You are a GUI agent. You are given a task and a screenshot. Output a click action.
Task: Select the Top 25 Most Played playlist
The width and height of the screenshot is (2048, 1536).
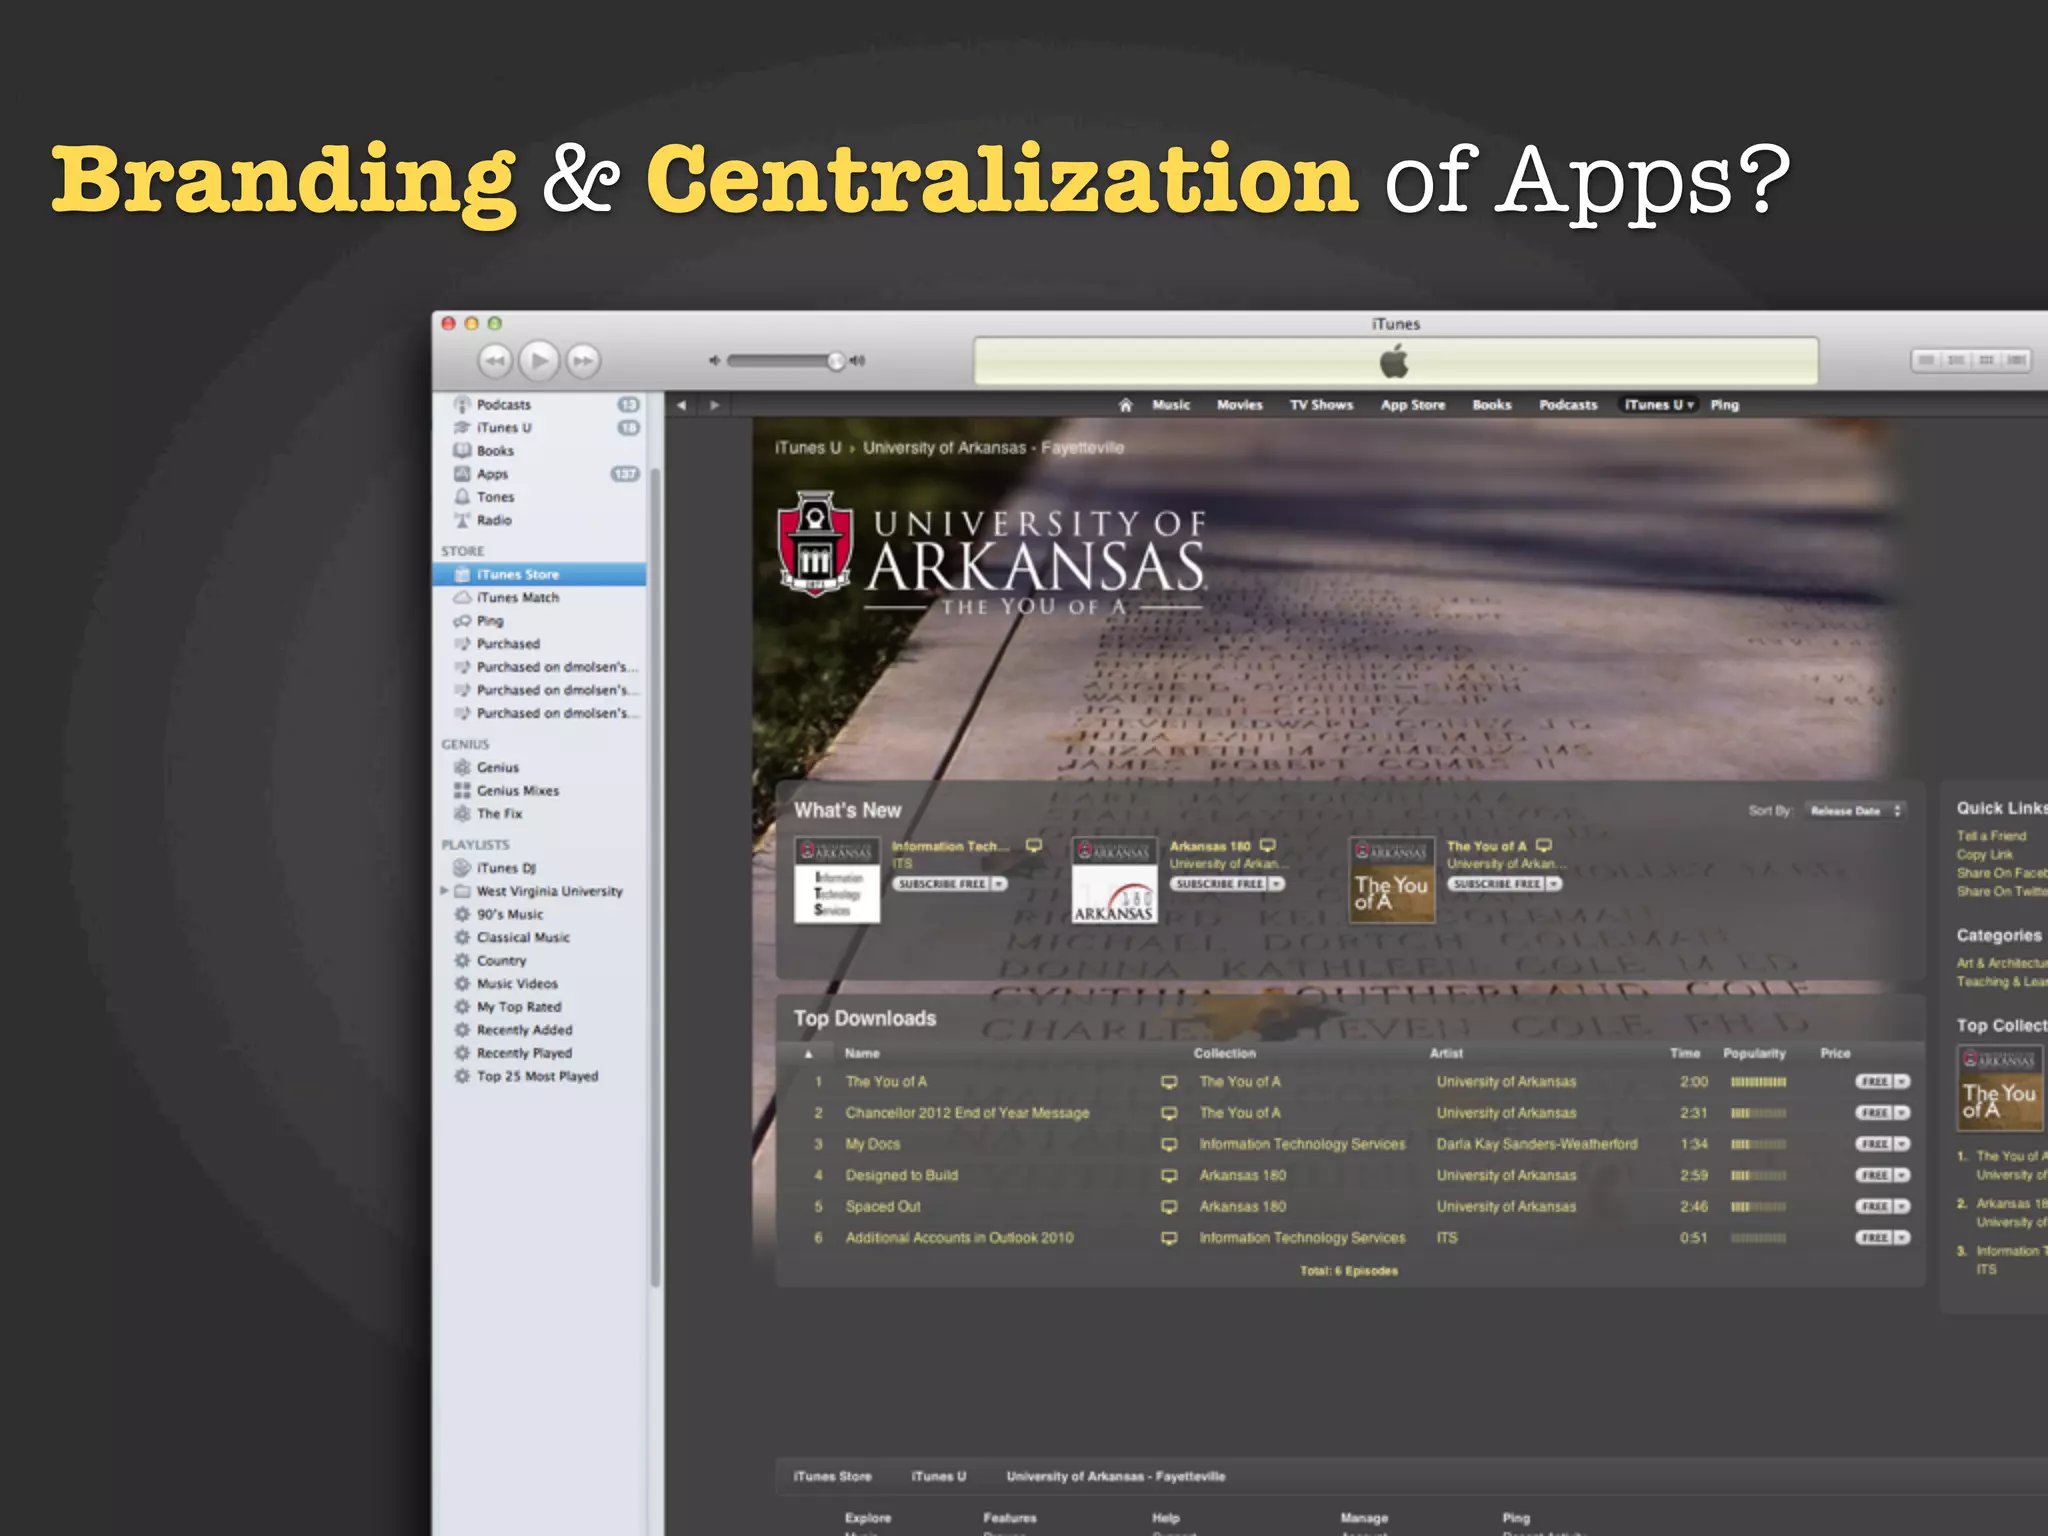click(x=540, y=1076)
